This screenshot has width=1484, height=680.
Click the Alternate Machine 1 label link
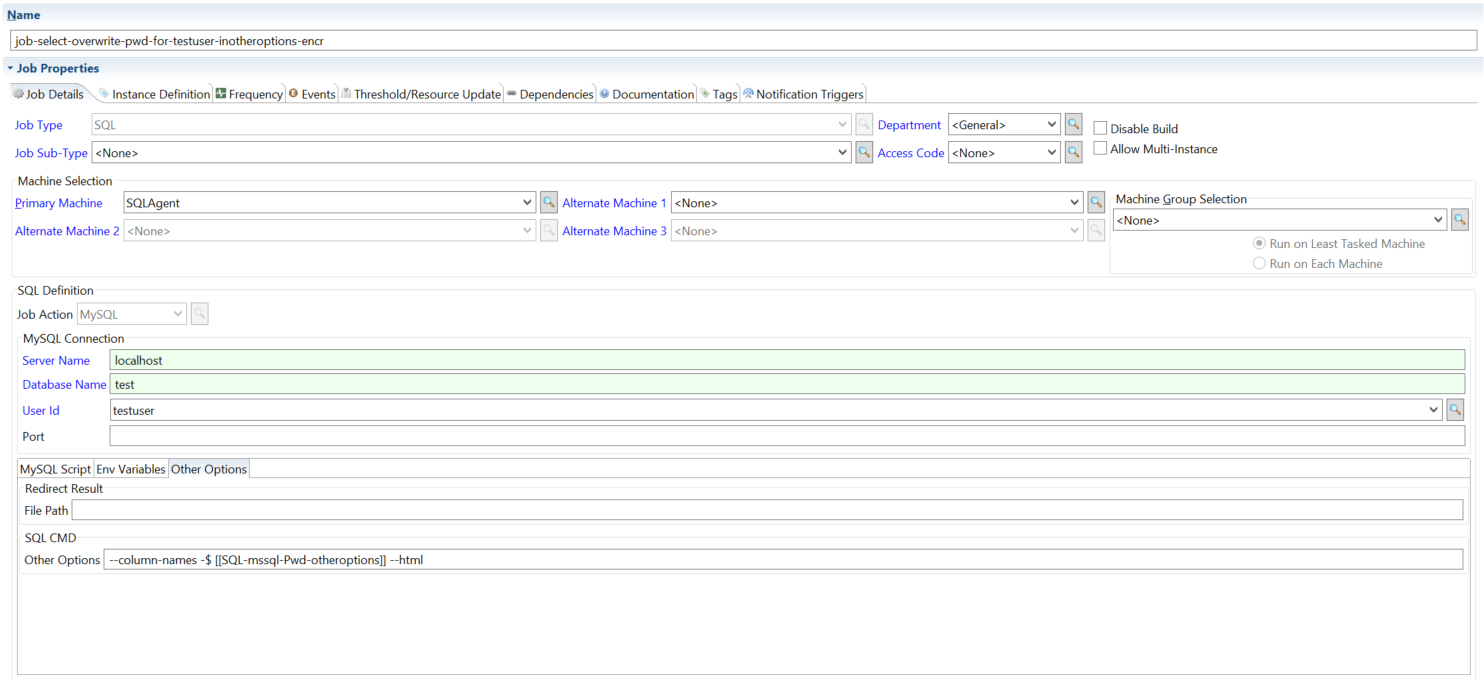click(x=615, y=203)
